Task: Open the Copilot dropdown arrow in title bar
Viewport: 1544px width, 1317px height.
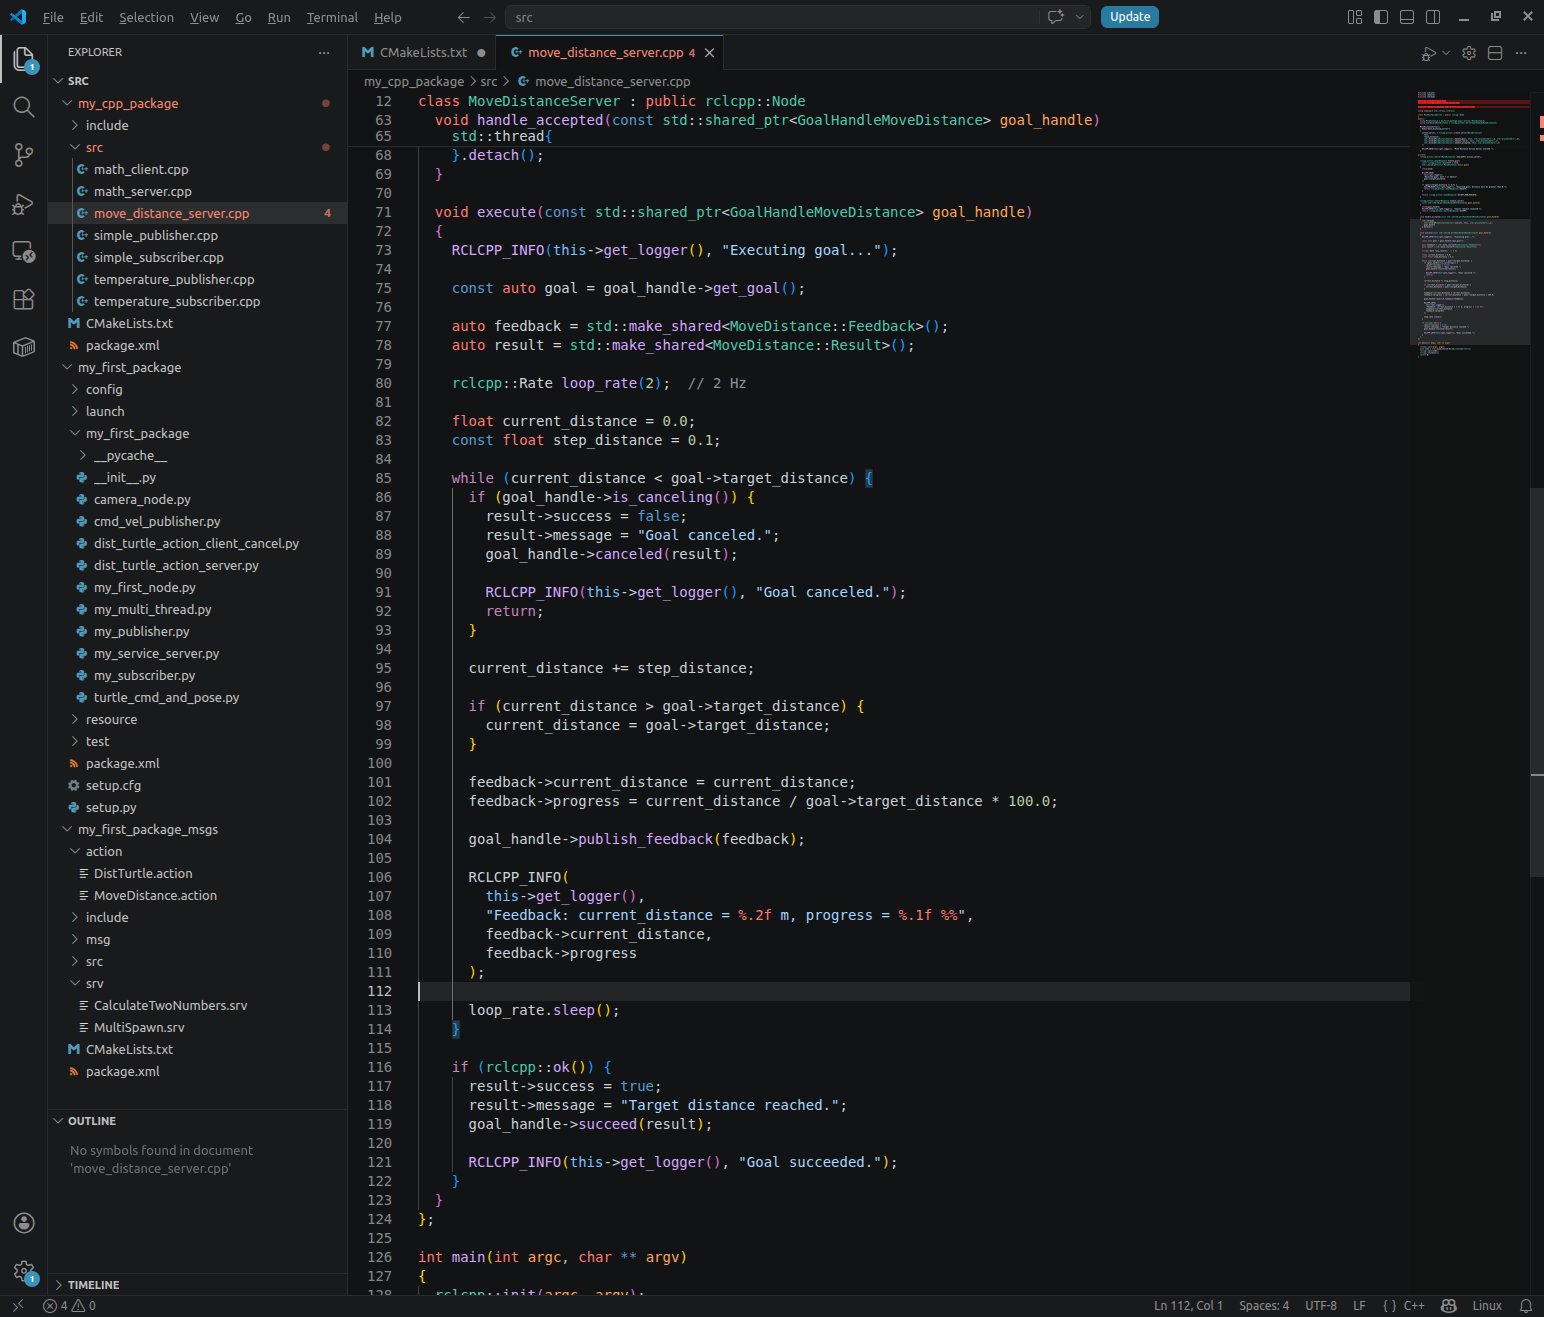Action: (x=1079, y=17)
